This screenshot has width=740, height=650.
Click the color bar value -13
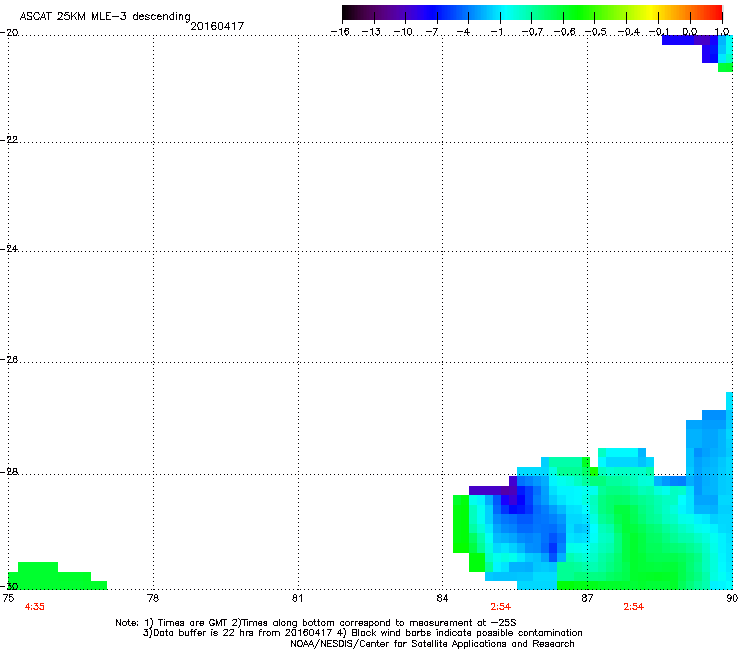(x=372, y=32)
